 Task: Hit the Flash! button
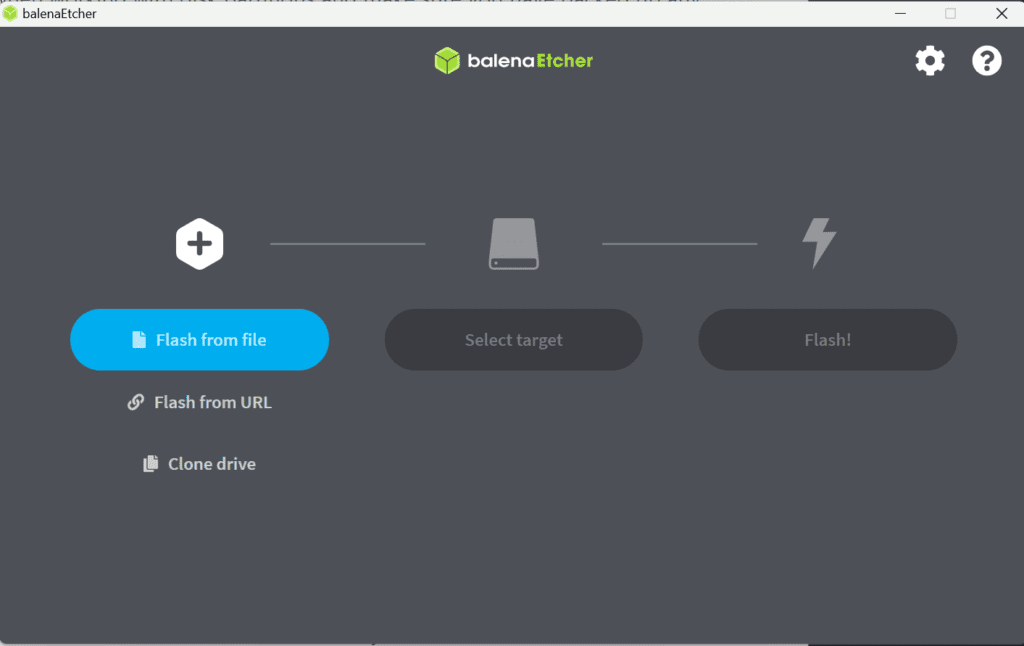[x=827, y=340]
